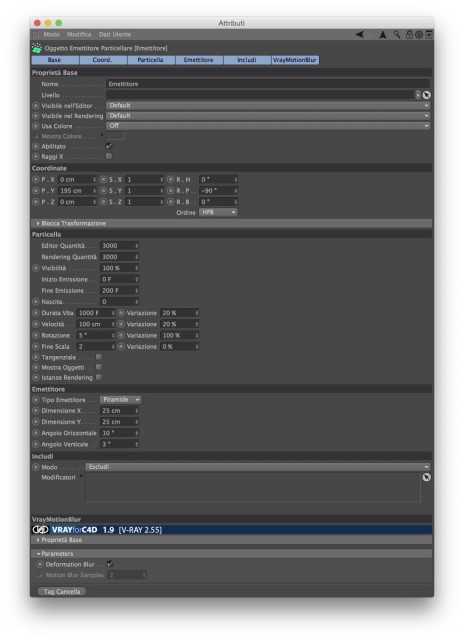Viewport: 464px width, 640px height.
Task: Click keyframe dot beside Angolo Orizzontale
Action: pyautogui.click(x=36, y=433)
